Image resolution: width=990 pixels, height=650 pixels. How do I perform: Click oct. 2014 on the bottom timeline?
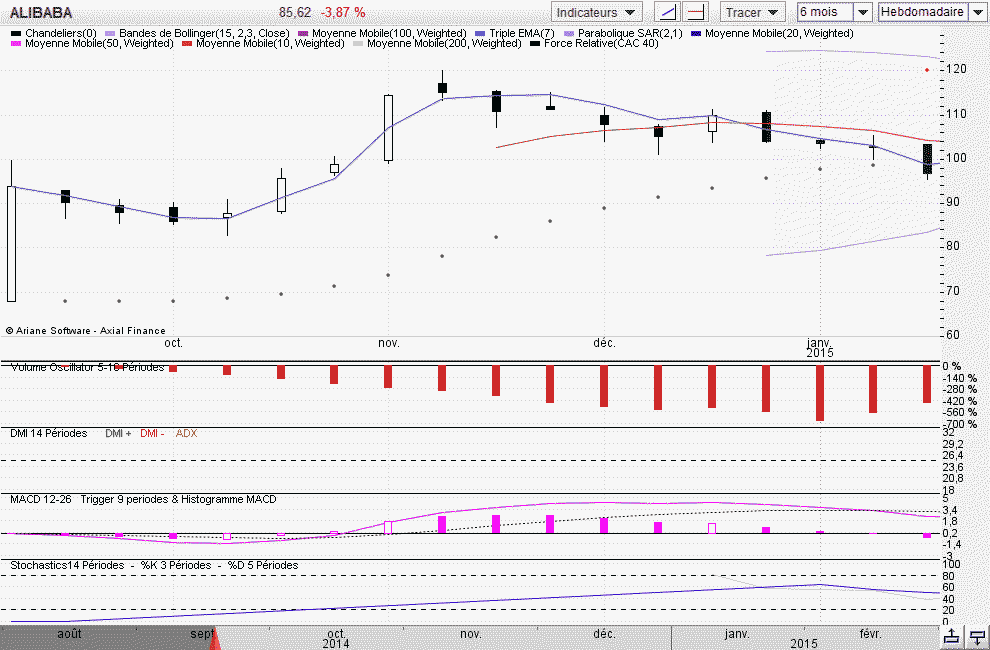[337, 638]
